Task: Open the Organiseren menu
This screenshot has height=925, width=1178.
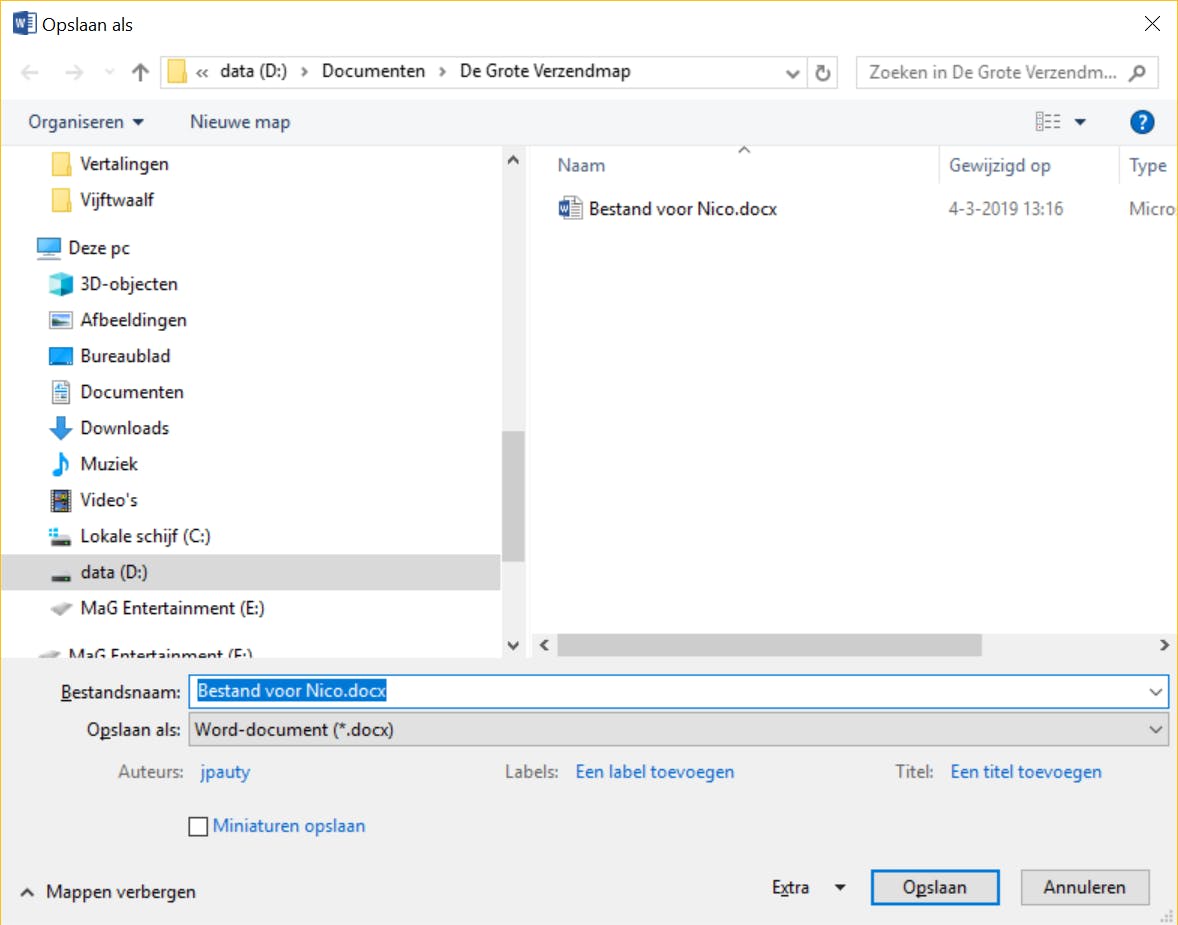Action: click(x=86, y=122)
